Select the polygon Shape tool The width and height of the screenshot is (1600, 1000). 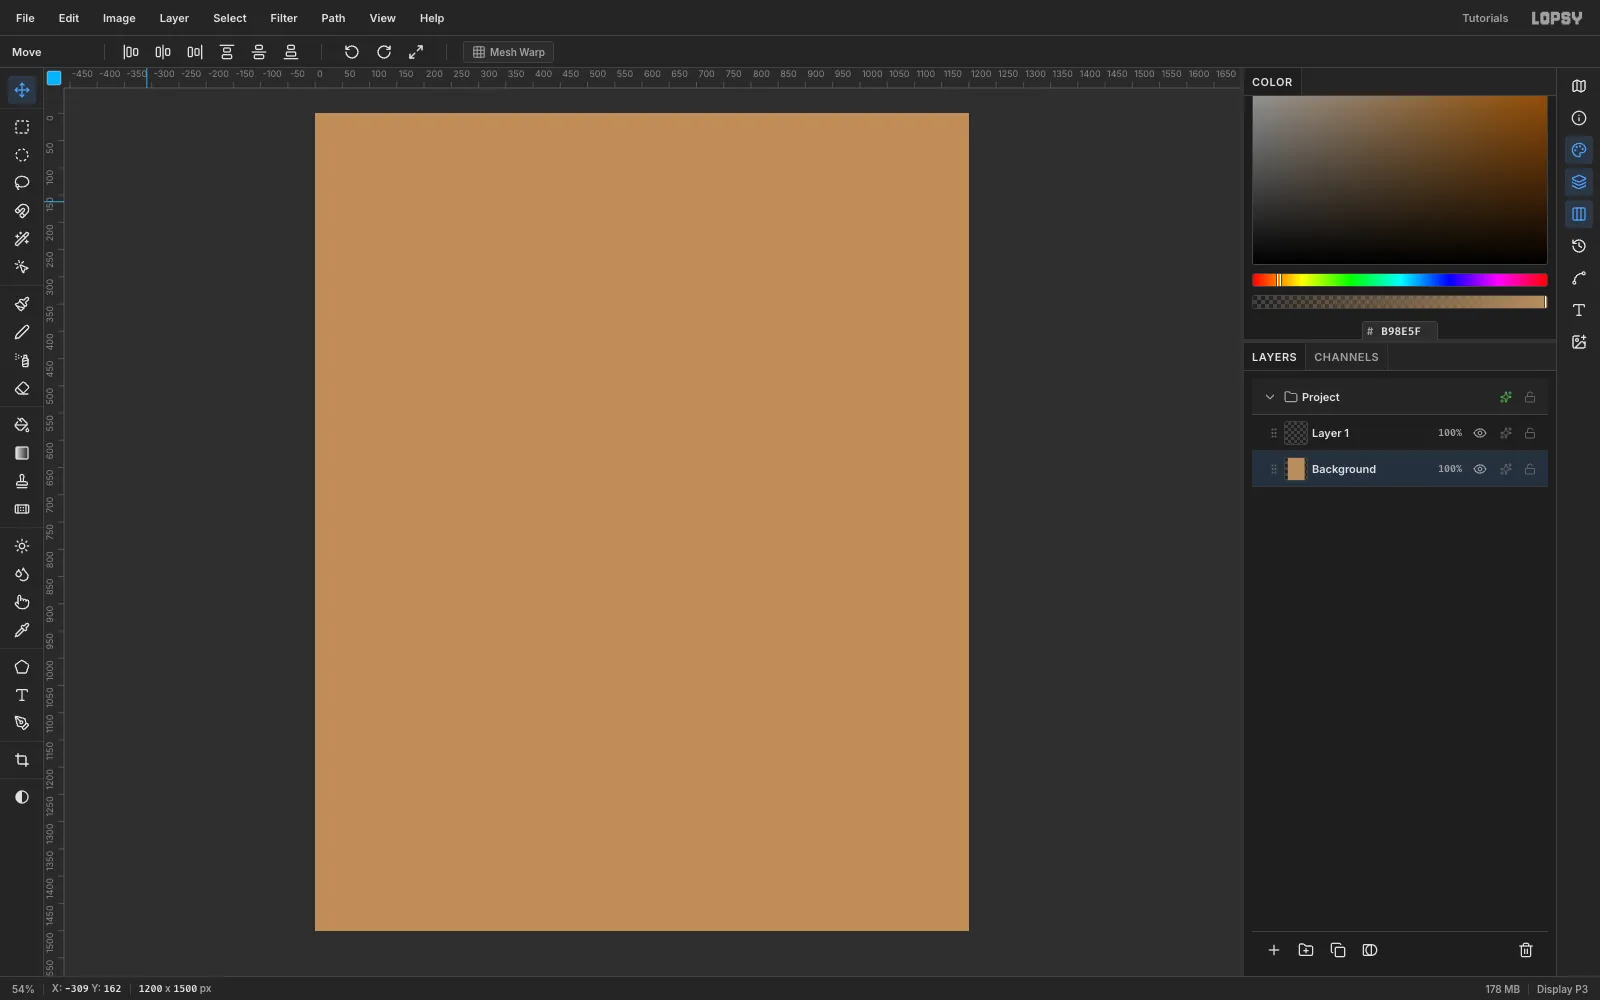click(22, 667)
